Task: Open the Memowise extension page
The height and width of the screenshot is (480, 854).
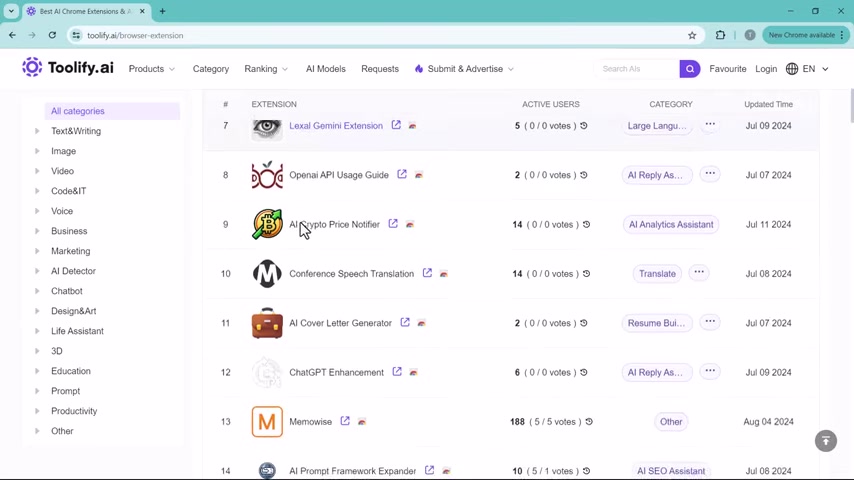Action: point(310,422)
